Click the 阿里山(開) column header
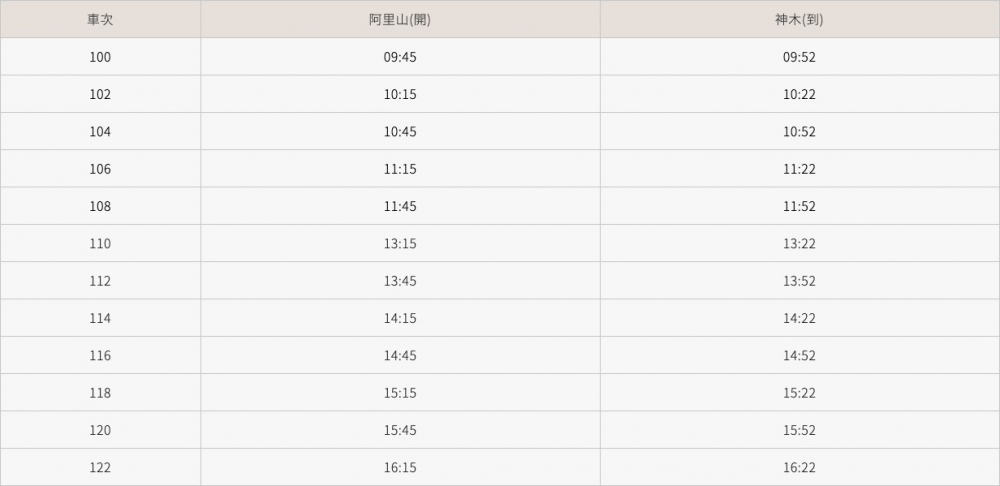This screenshot has width=1000, height=486. tap(400, 19)
